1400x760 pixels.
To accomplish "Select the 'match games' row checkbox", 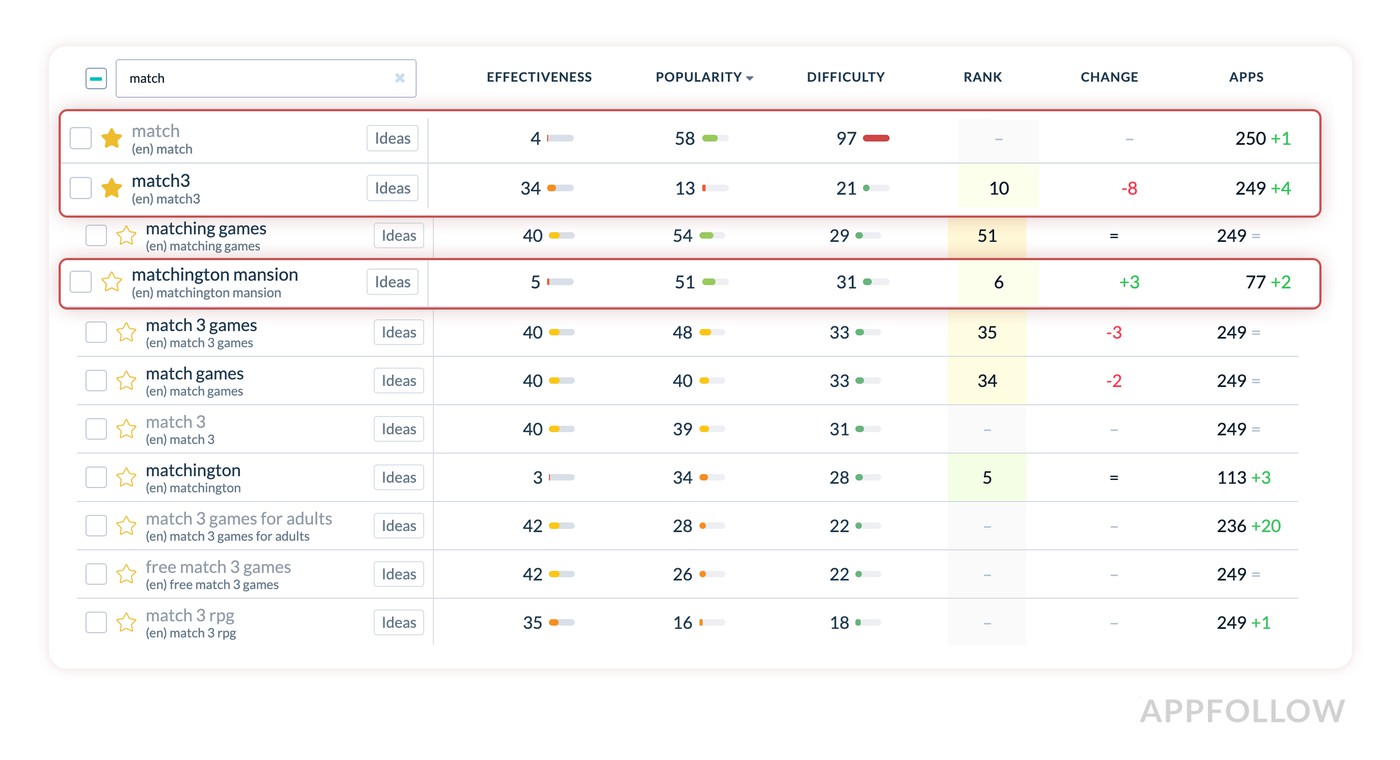I will [x=96, y=381].
